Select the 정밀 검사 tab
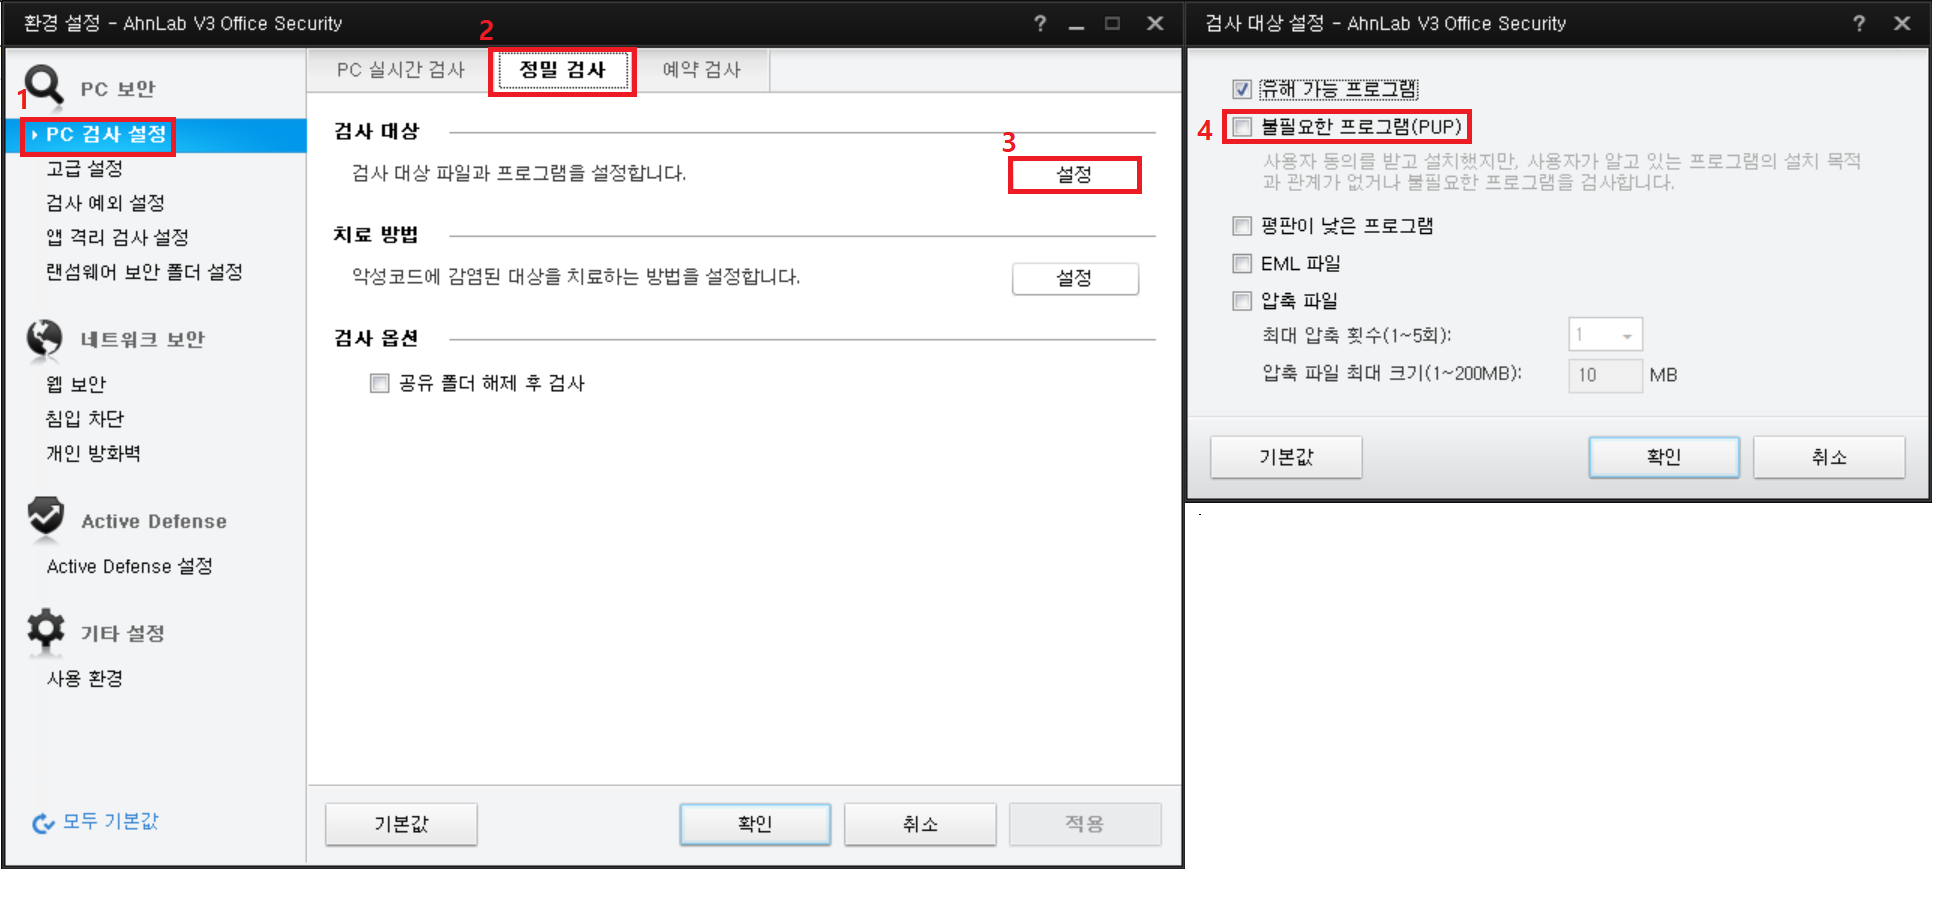The width and height of the screenshot is (1946, 906). click(562, 70)
